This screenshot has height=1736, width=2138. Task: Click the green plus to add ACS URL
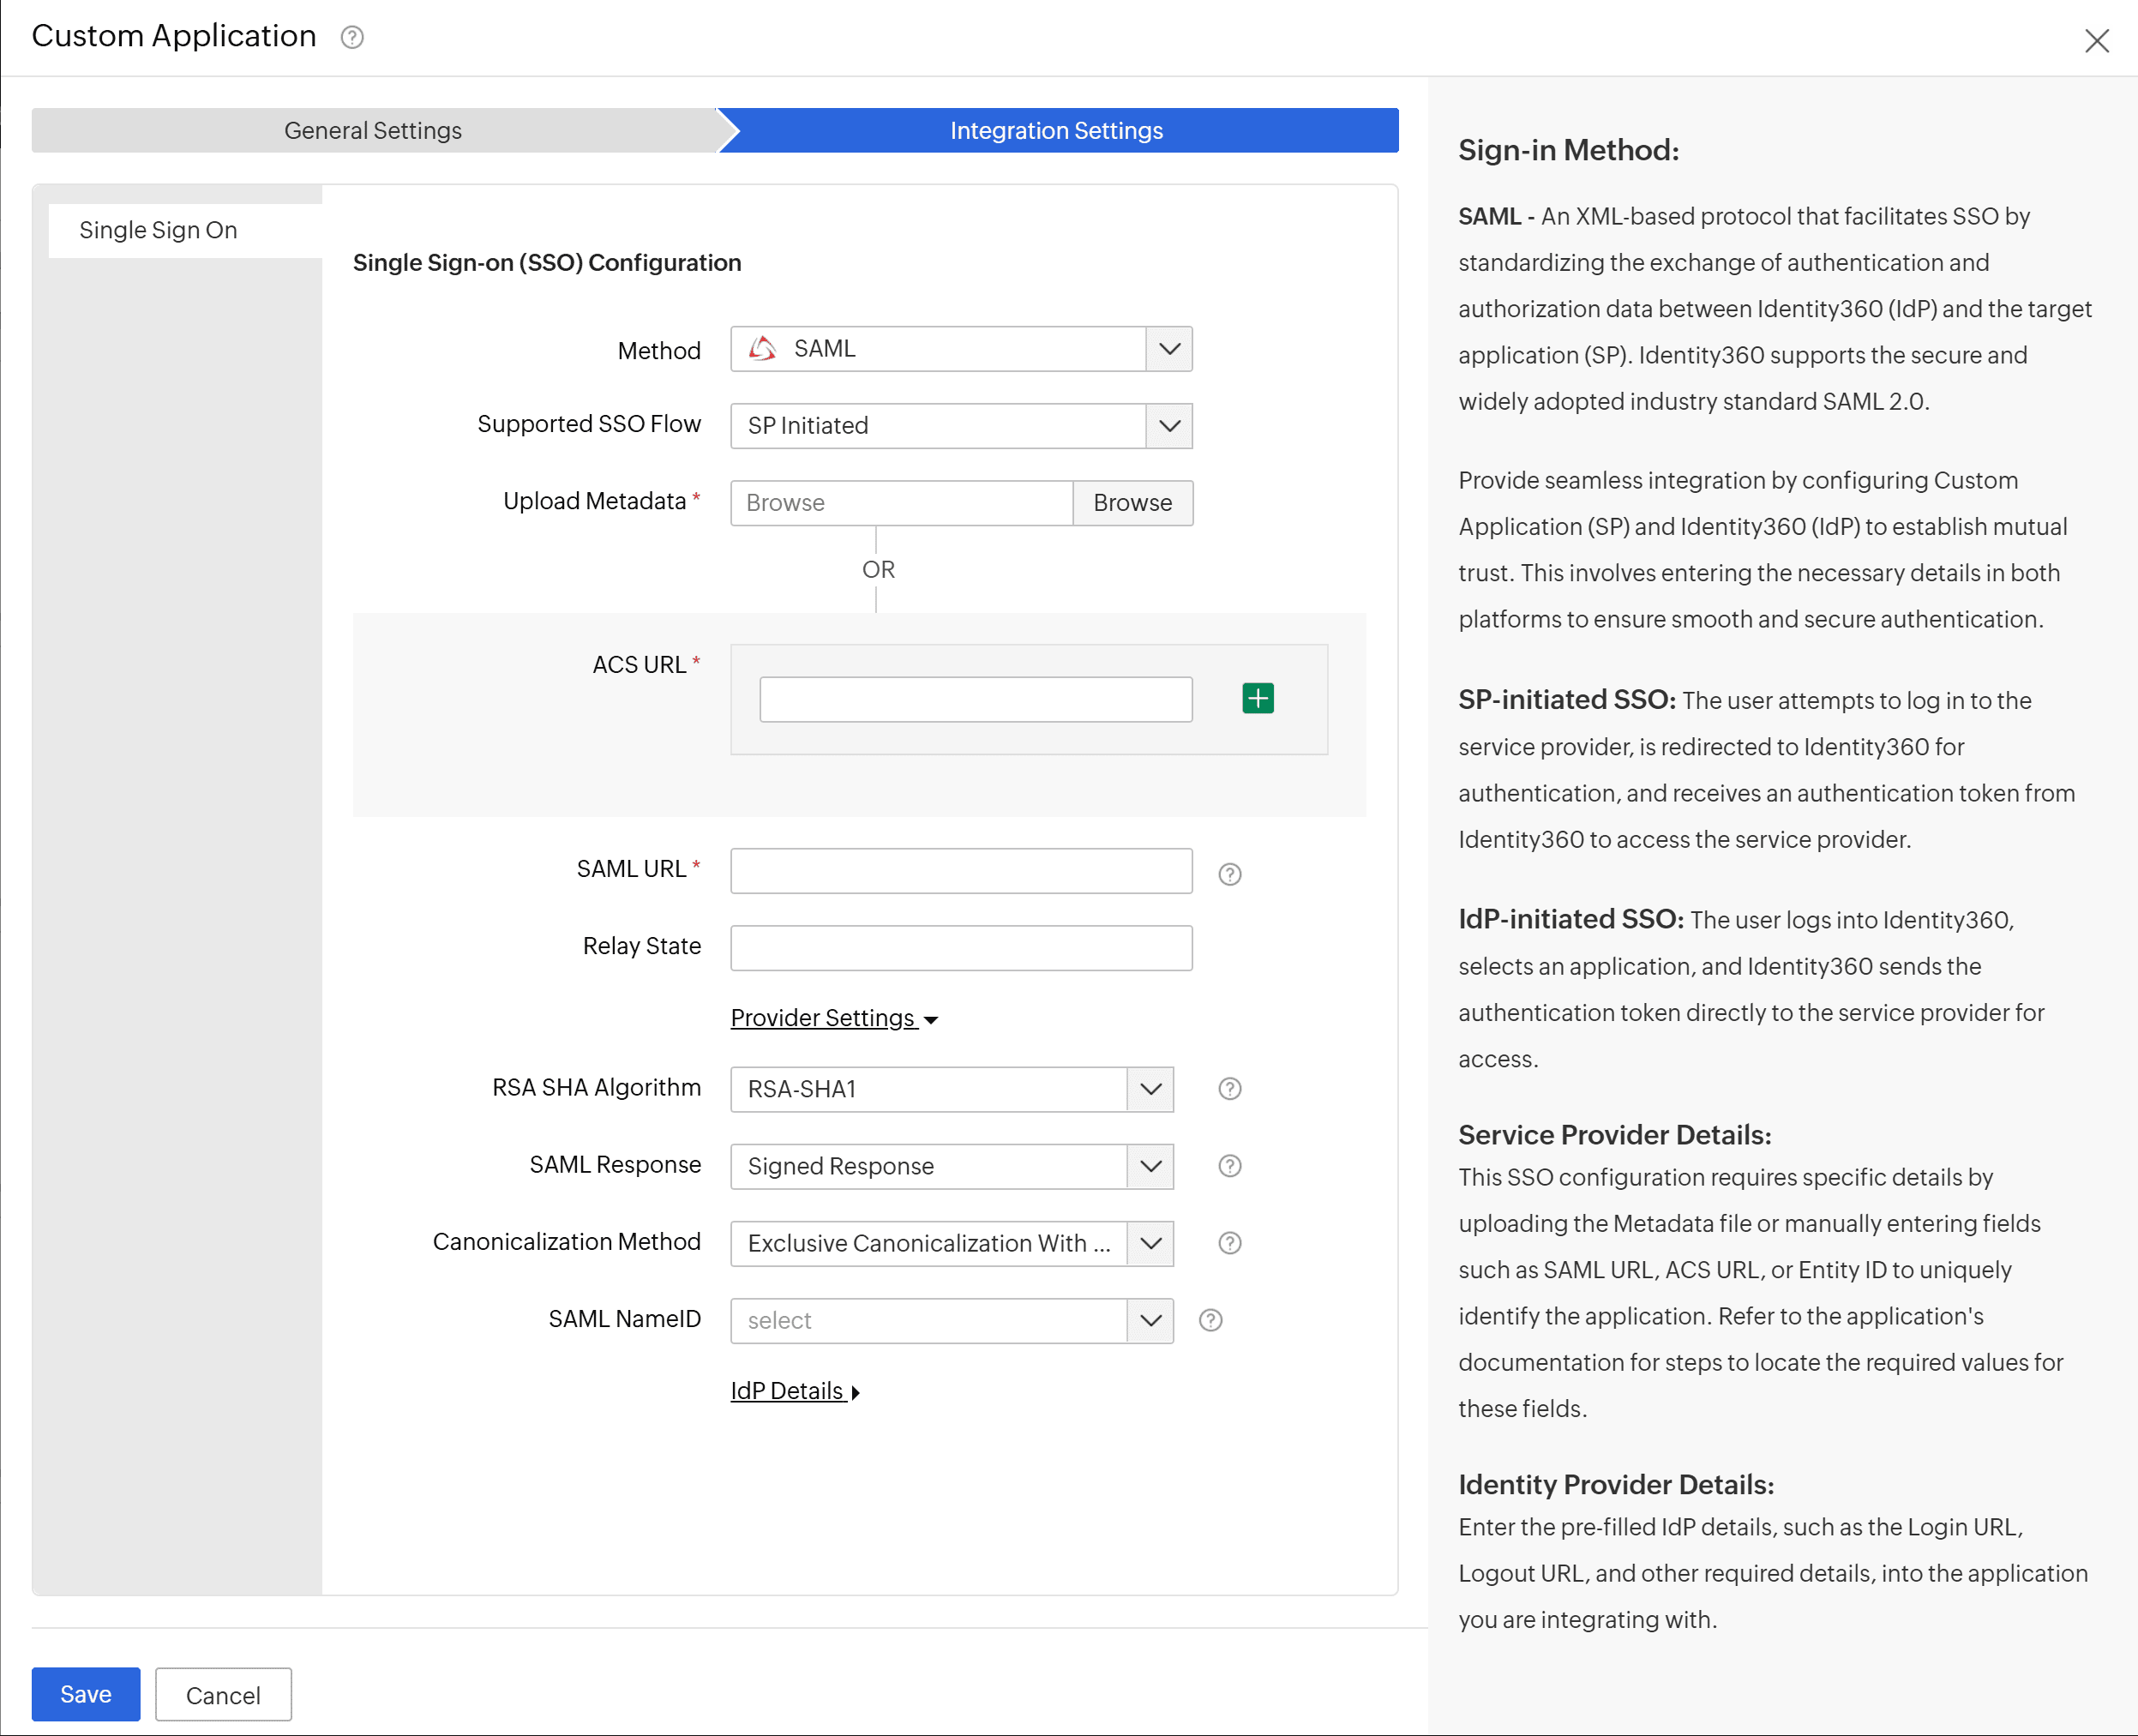click(x=1257, y=698)
